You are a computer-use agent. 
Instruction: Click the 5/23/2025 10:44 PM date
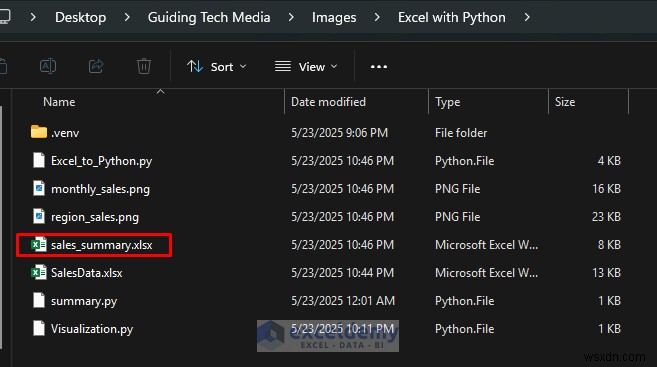pyautogui.click(x=342, y=273)
